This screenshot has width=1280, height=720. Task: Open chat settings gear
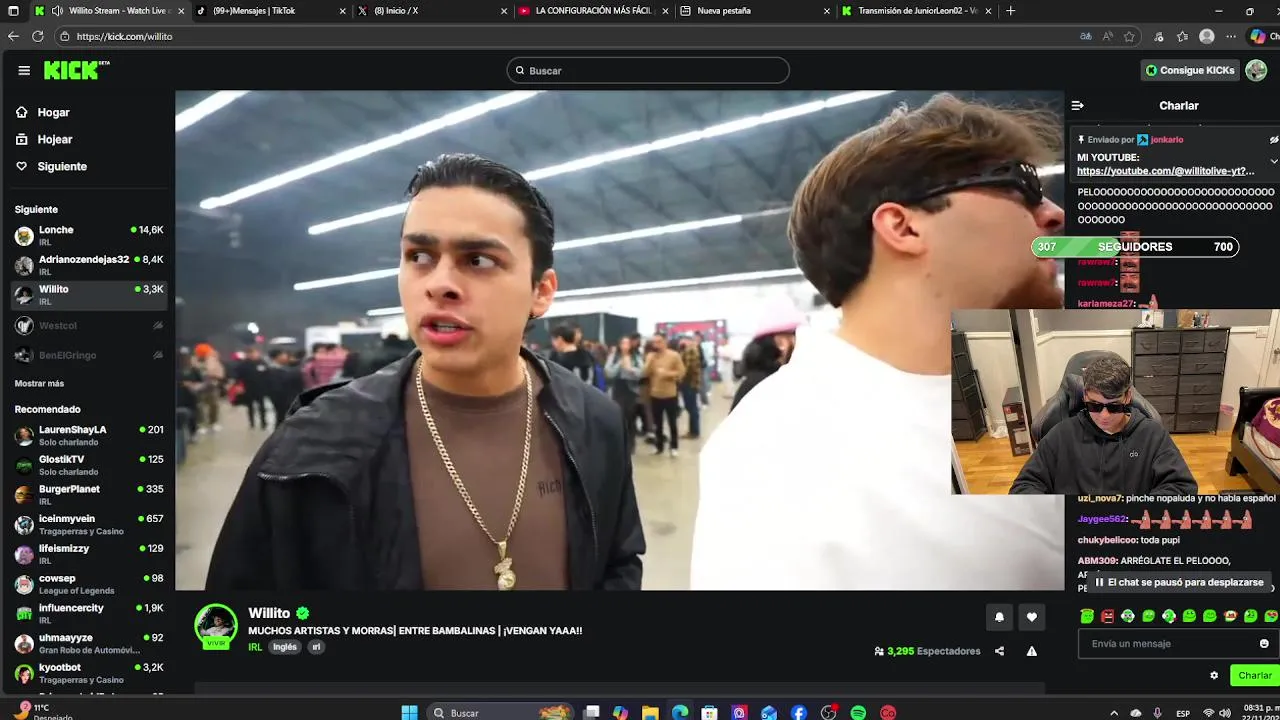pos(1214,675)
